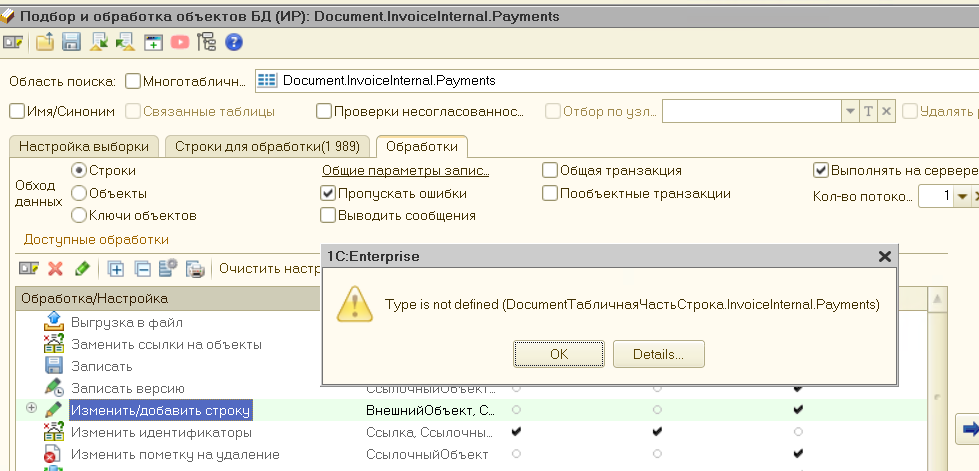Uncheck Пропускать ошибки checkbox
The height and width of the screenshot is (471, 979).
328,193
